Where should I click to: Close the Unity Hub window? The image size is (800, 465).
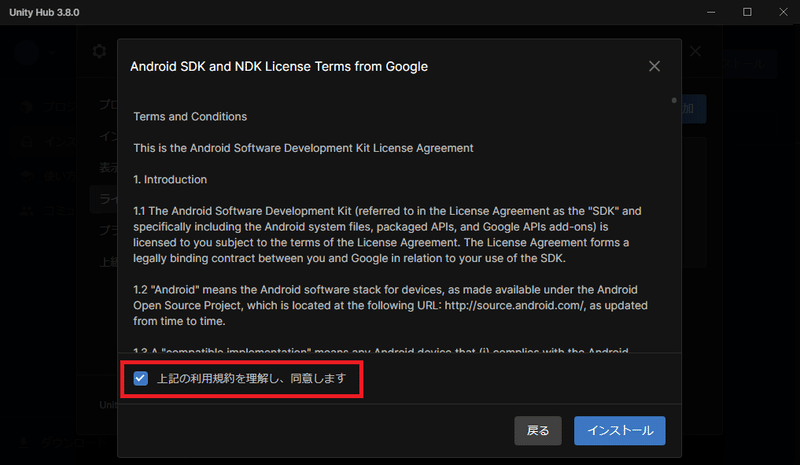[783, 12]
